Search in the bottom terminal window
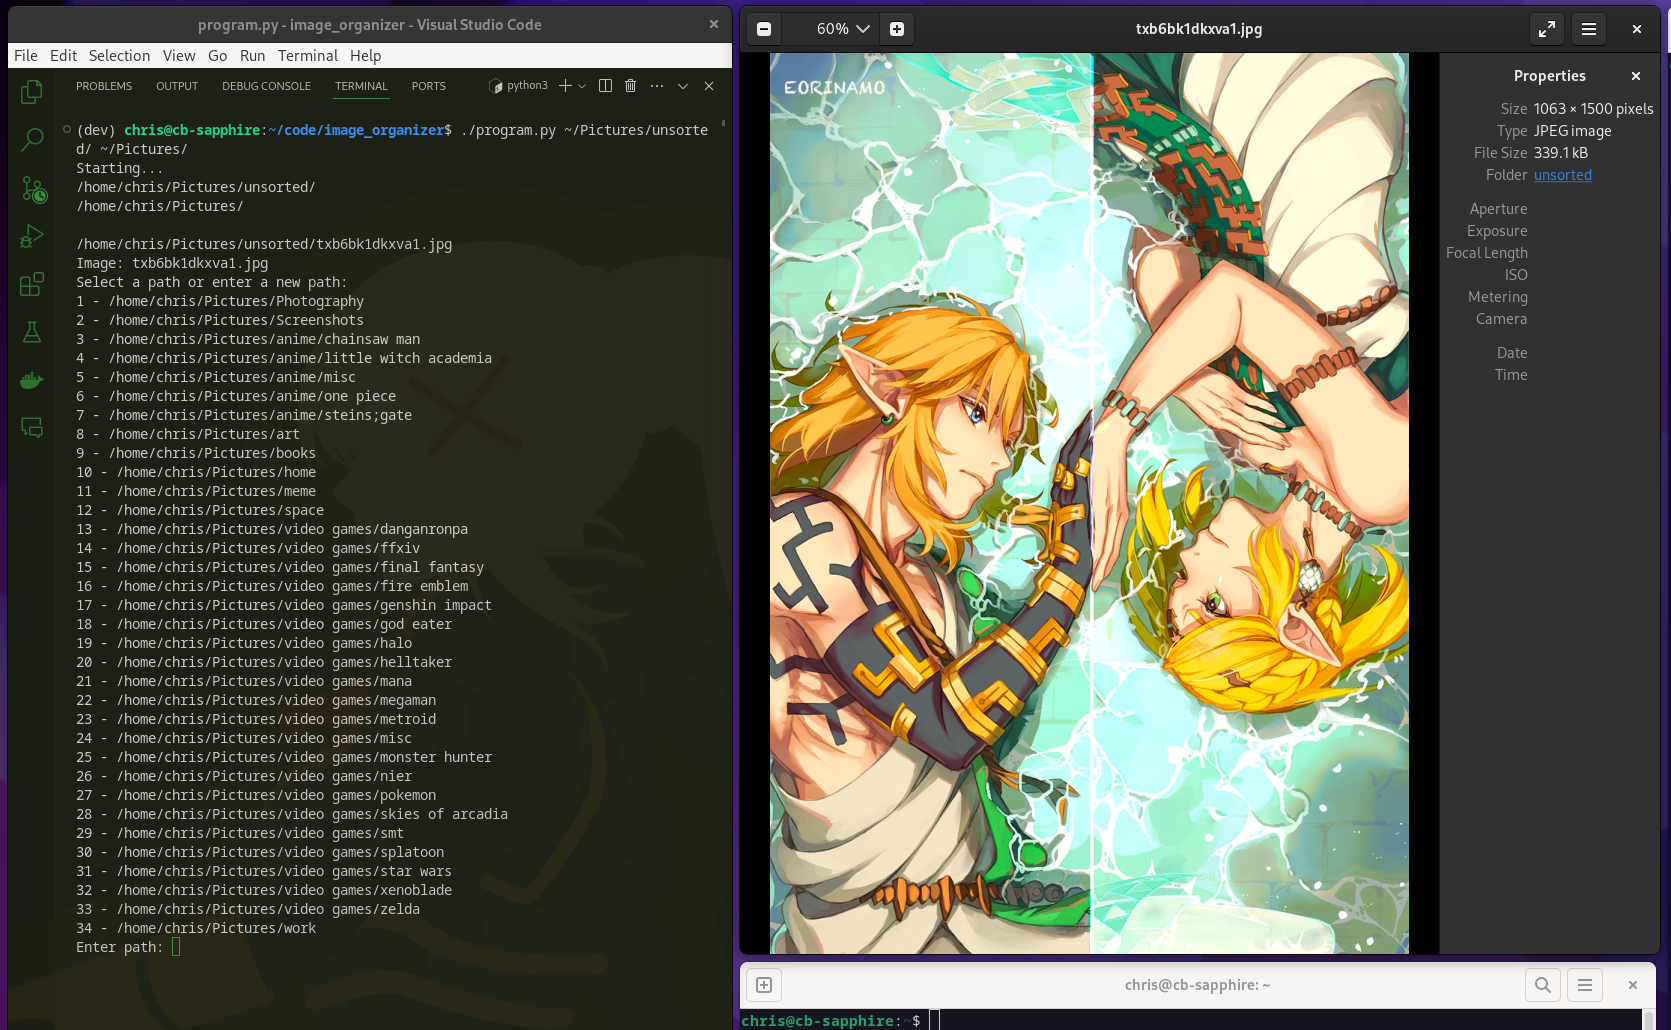The height and width of the screenshot is (1030, 1671). tap(1543, 985)
